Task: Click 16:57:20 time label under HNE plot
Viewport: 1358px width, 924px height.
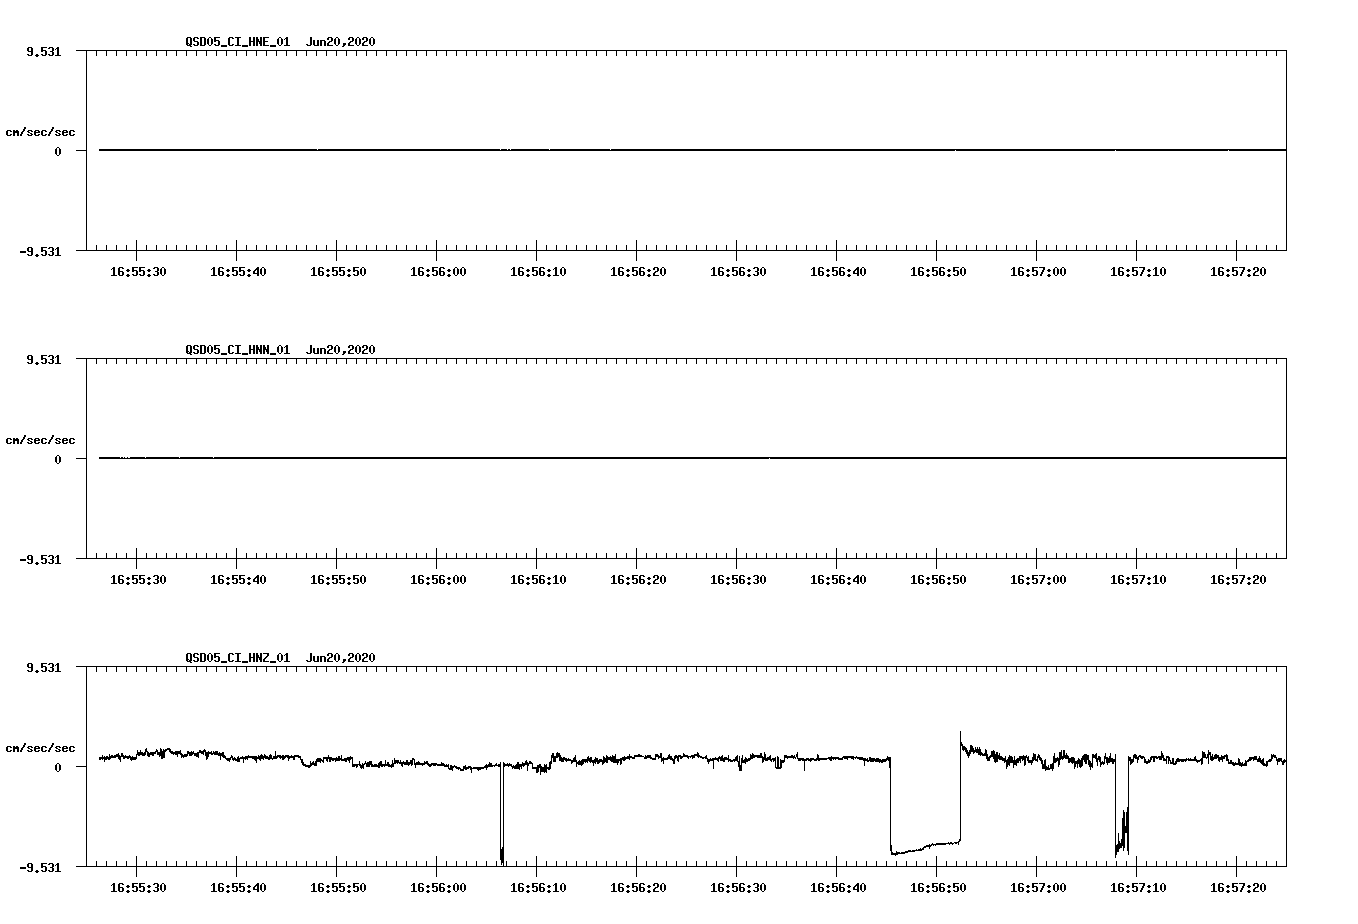Action: tap(1238, 272)
